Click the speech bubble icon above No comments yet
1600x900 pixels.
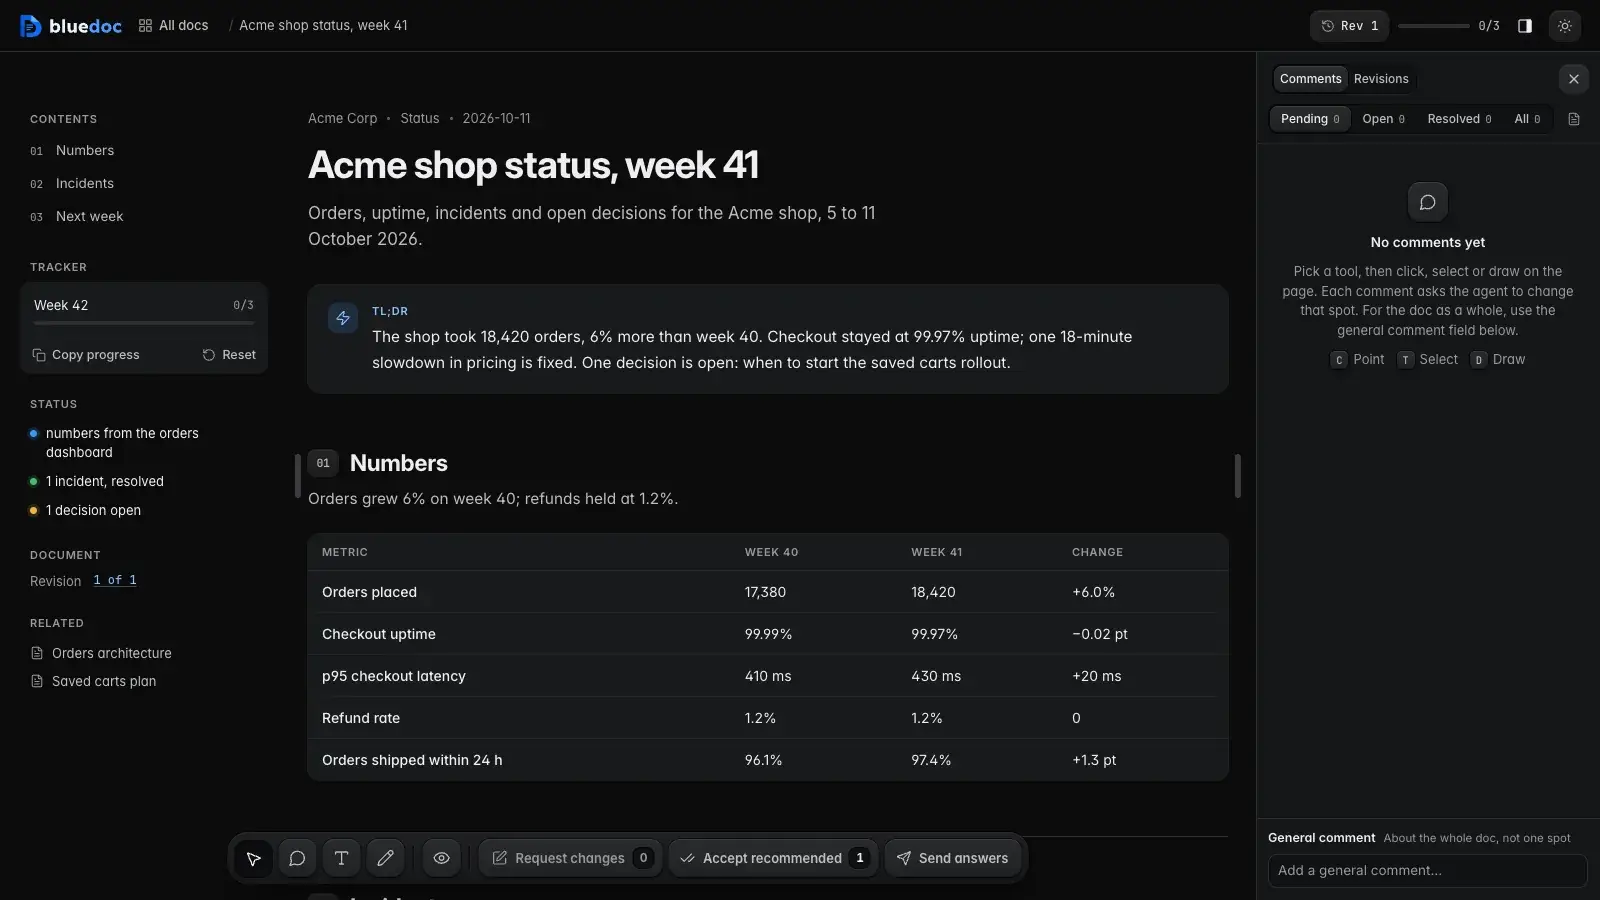[1428, 202]
